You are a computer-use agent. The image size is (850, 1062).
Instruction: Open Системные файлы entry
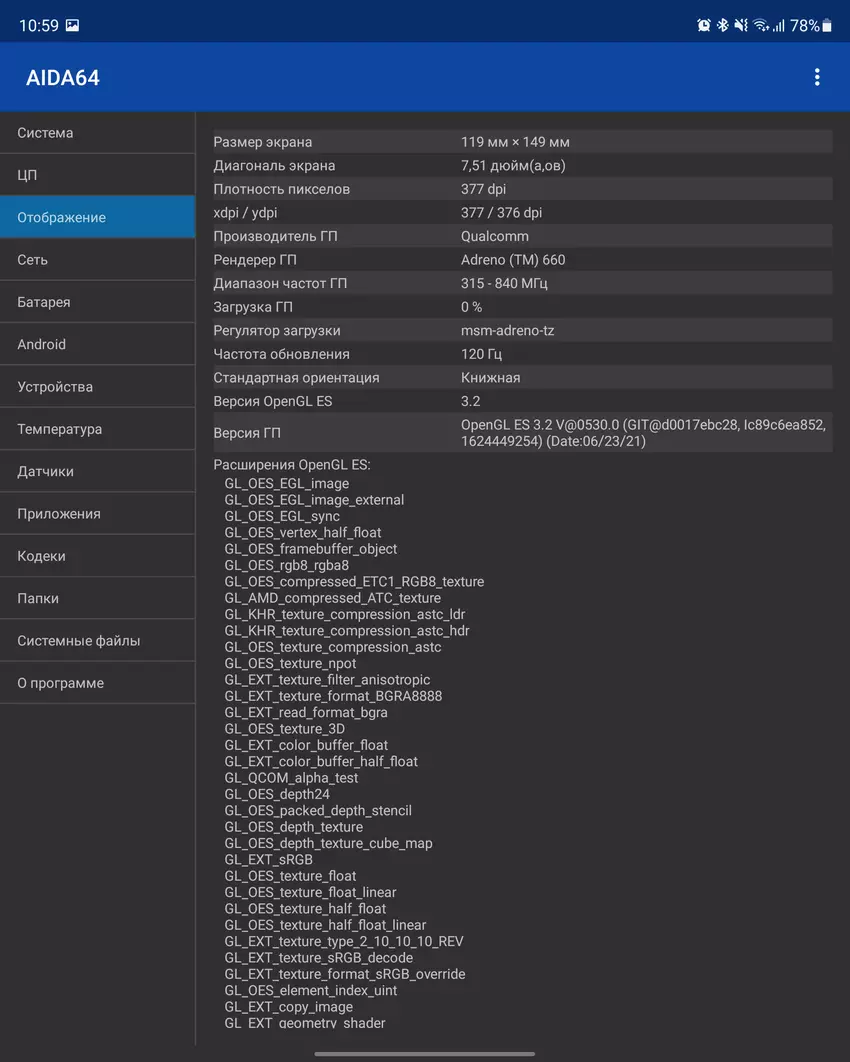tap(97, 641)
